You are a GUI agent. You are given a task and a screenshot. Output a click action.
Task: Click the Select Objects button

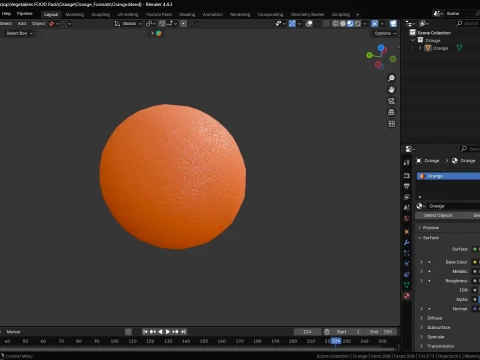point(438,215)
